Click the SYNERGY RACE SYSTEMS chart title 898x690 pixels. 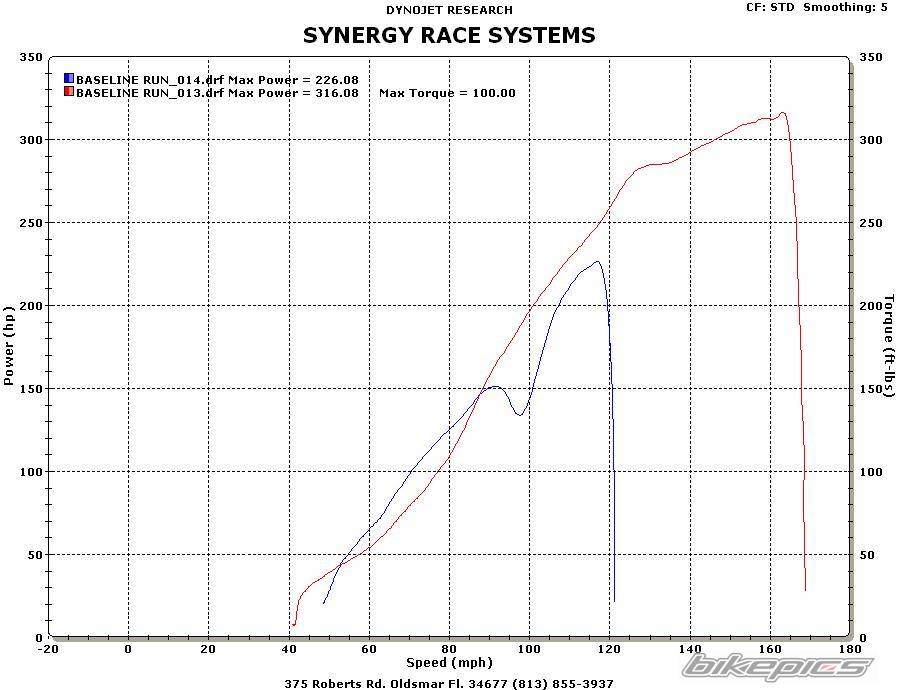click(x=449, y=36)
